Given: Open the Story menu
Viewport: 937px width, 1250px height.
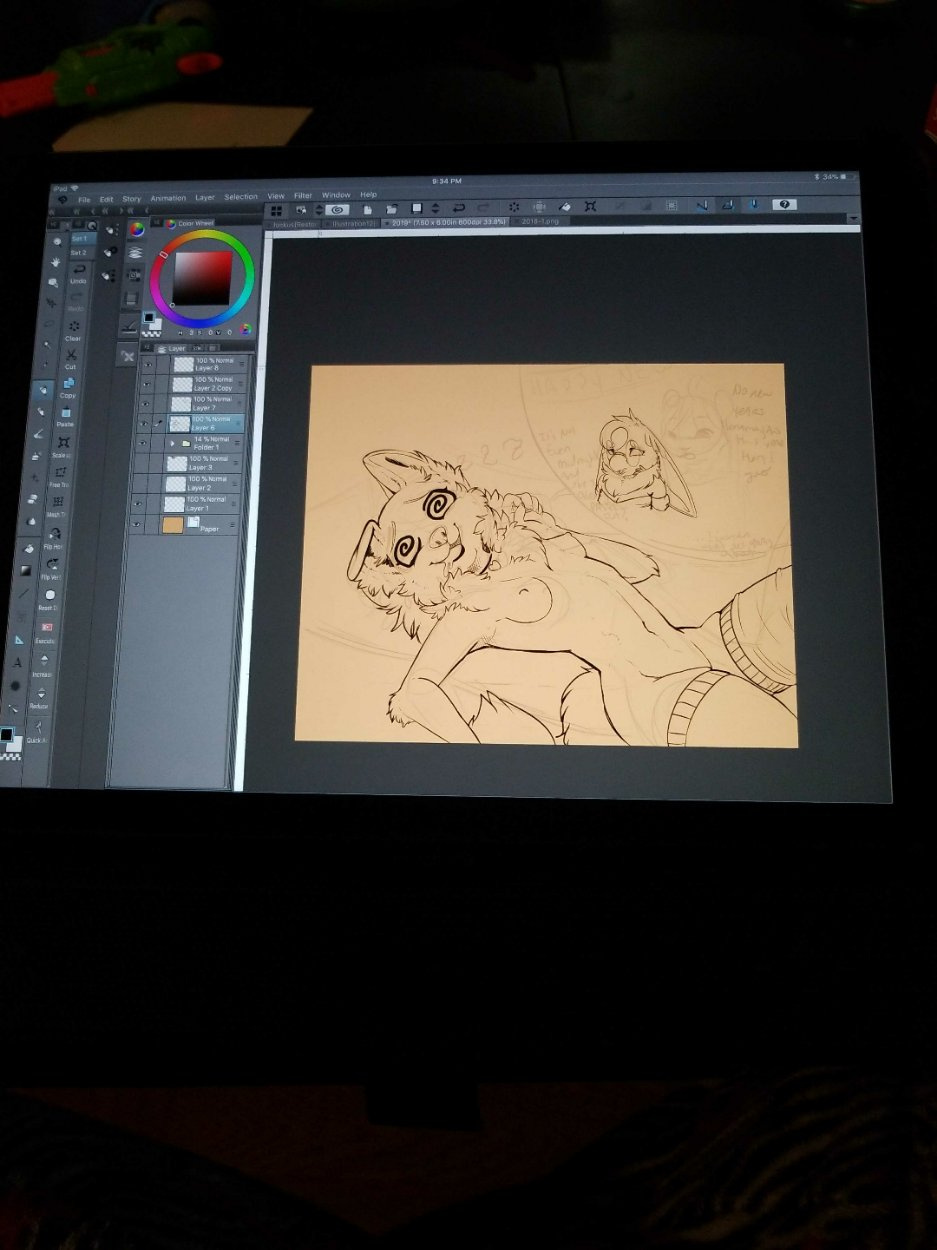Looking at the screenshot, I should click(x=131, y=199).
